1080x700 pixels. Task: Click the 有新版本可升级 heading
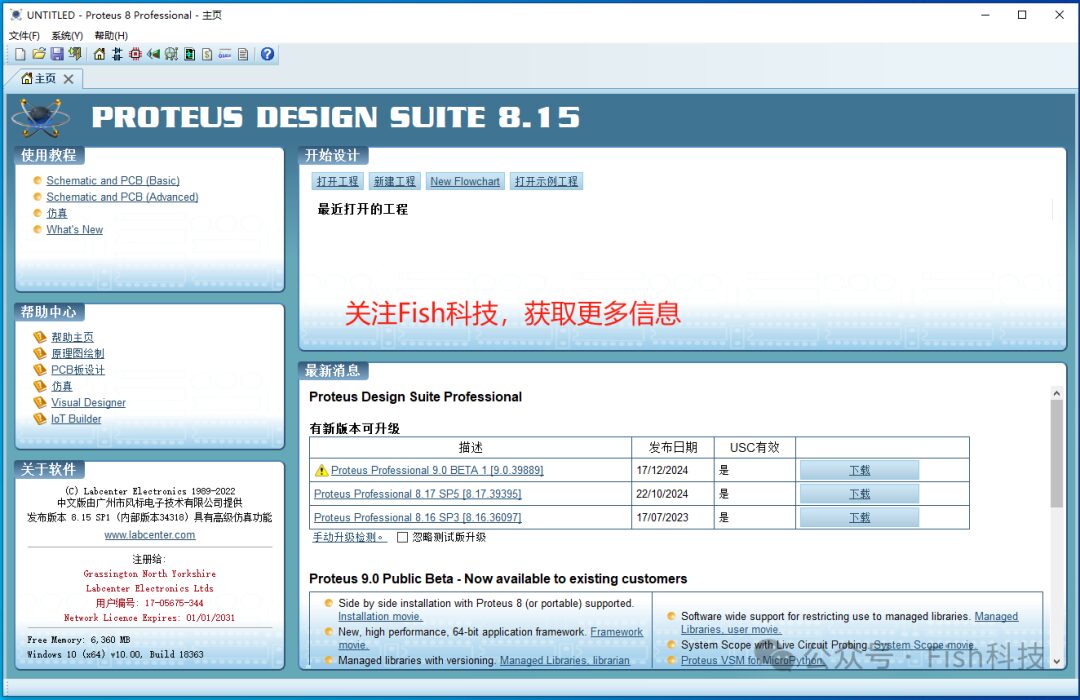point(355,429)
